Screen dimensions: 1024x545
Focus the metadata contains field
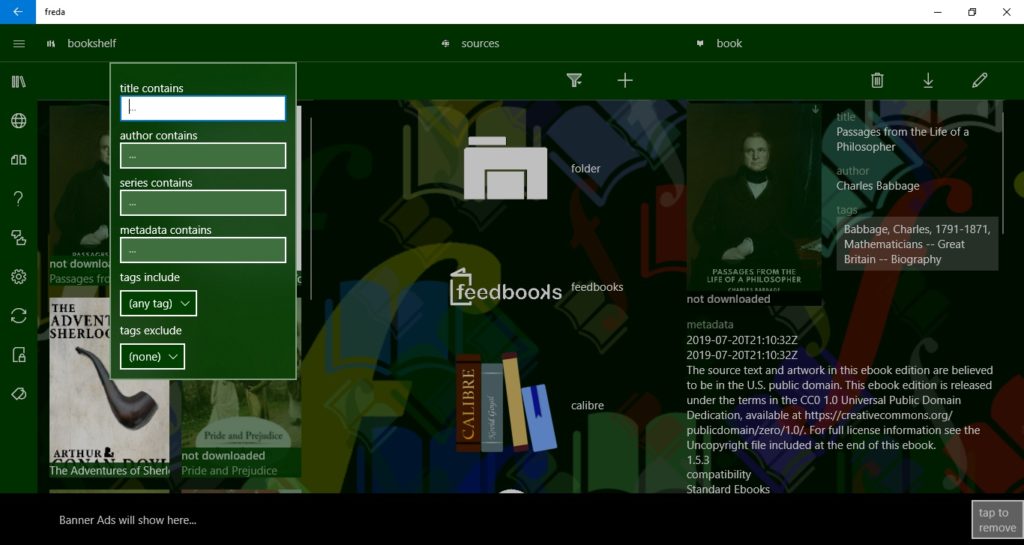[x=203, y=250]
